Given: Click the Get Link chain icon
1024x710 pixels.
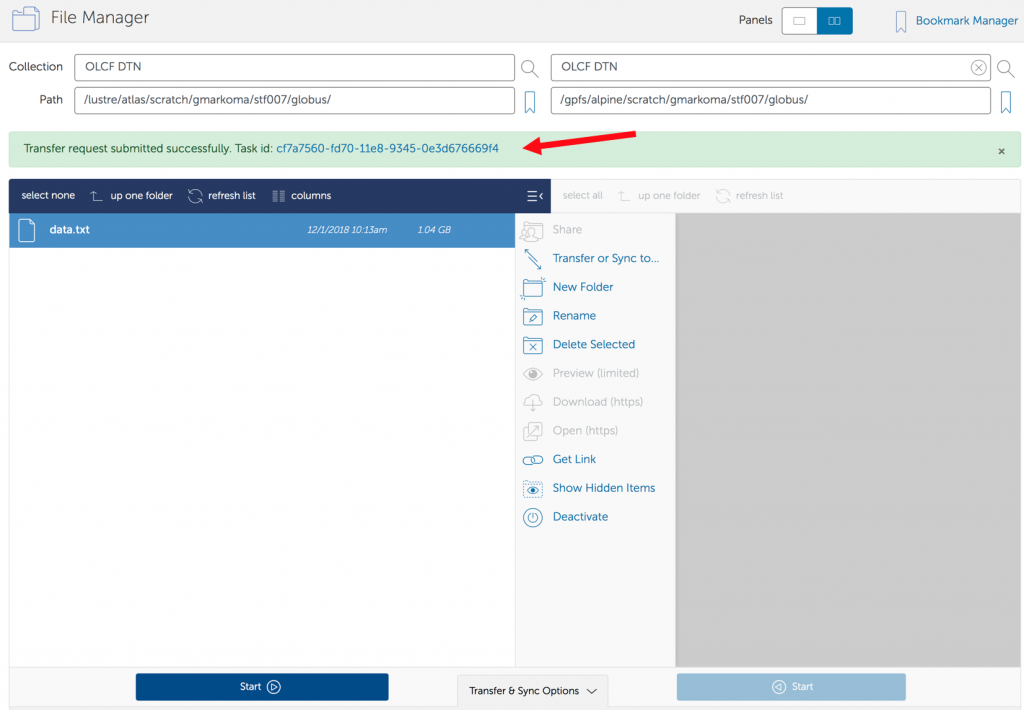Looking at the screenshot, I should point(533,460).
